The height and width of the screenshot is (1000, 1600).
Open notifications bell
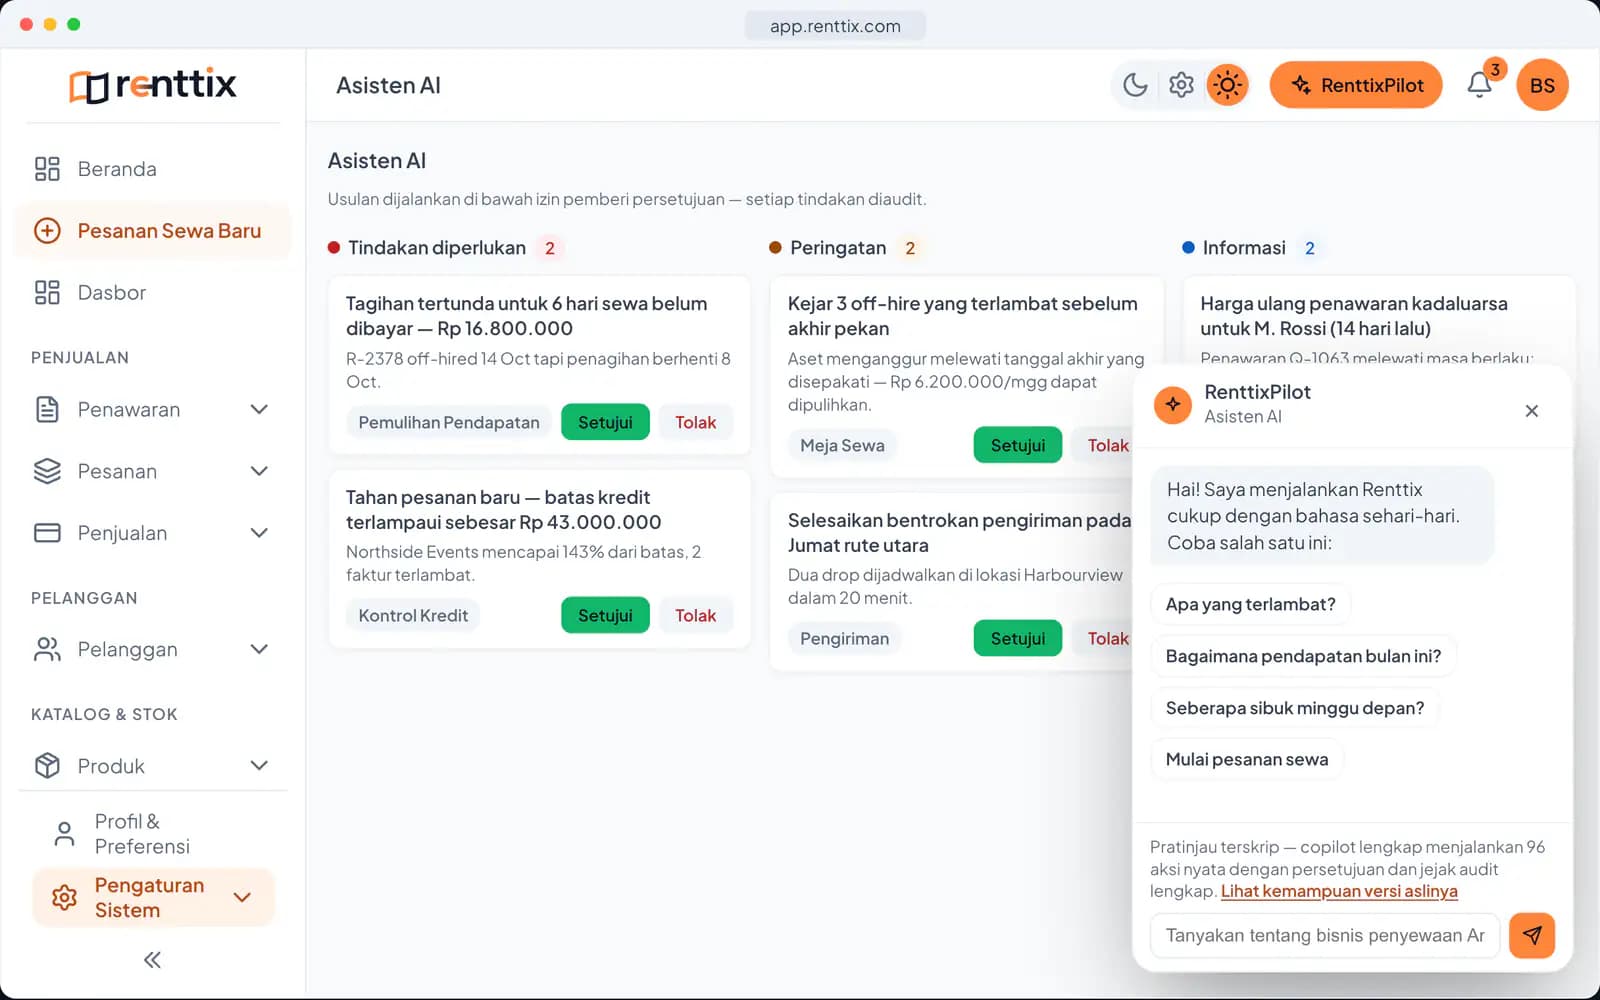(1480, 85)
